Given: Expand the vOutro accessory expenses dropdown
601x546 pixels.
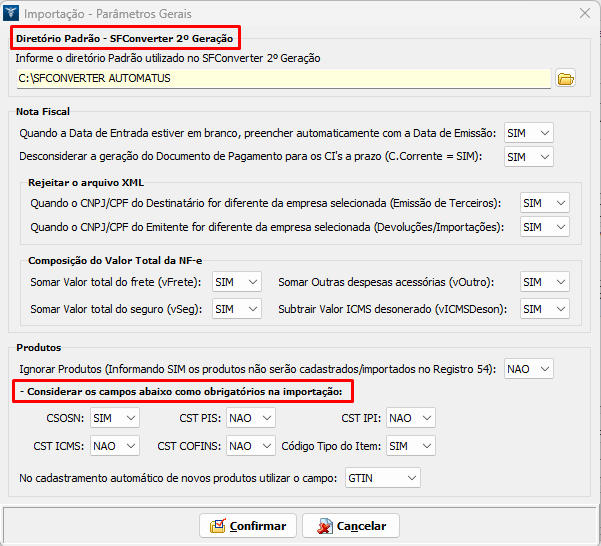Looking at the screenshot, I should pyautogui.click(x=545, y=283).
